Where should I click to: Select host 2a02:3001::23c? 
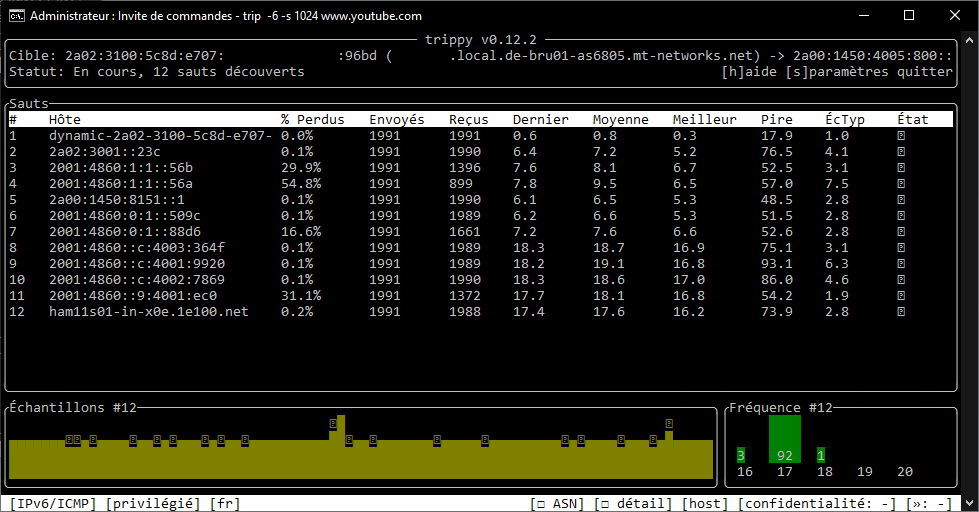(x=105, y=152)
